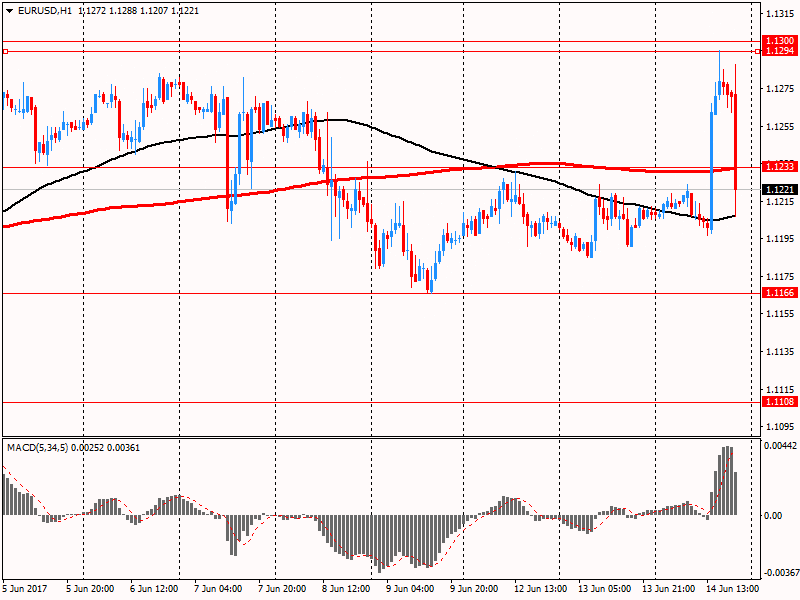Viewport: 800px width, 600px height.
Task: Click the 7 Jun 20:00 time label
Action: pyautogui.click(x=282, y=588)
